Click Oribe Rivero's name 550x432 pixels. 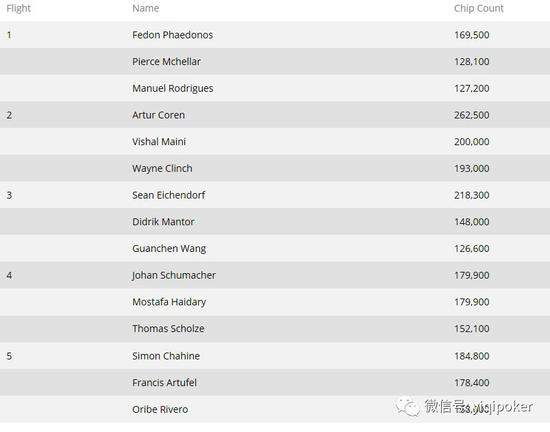160,409
